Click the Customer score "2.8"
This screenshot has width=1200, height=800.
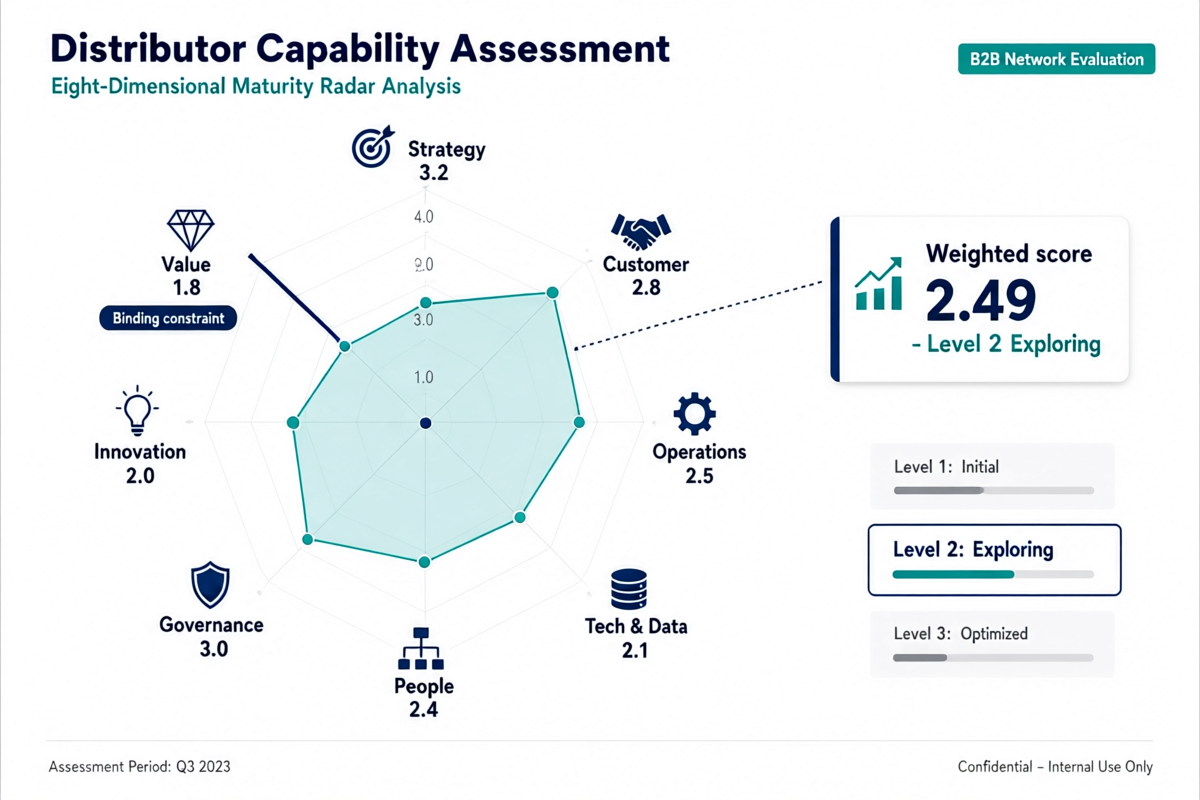click(x=646, y=288)
